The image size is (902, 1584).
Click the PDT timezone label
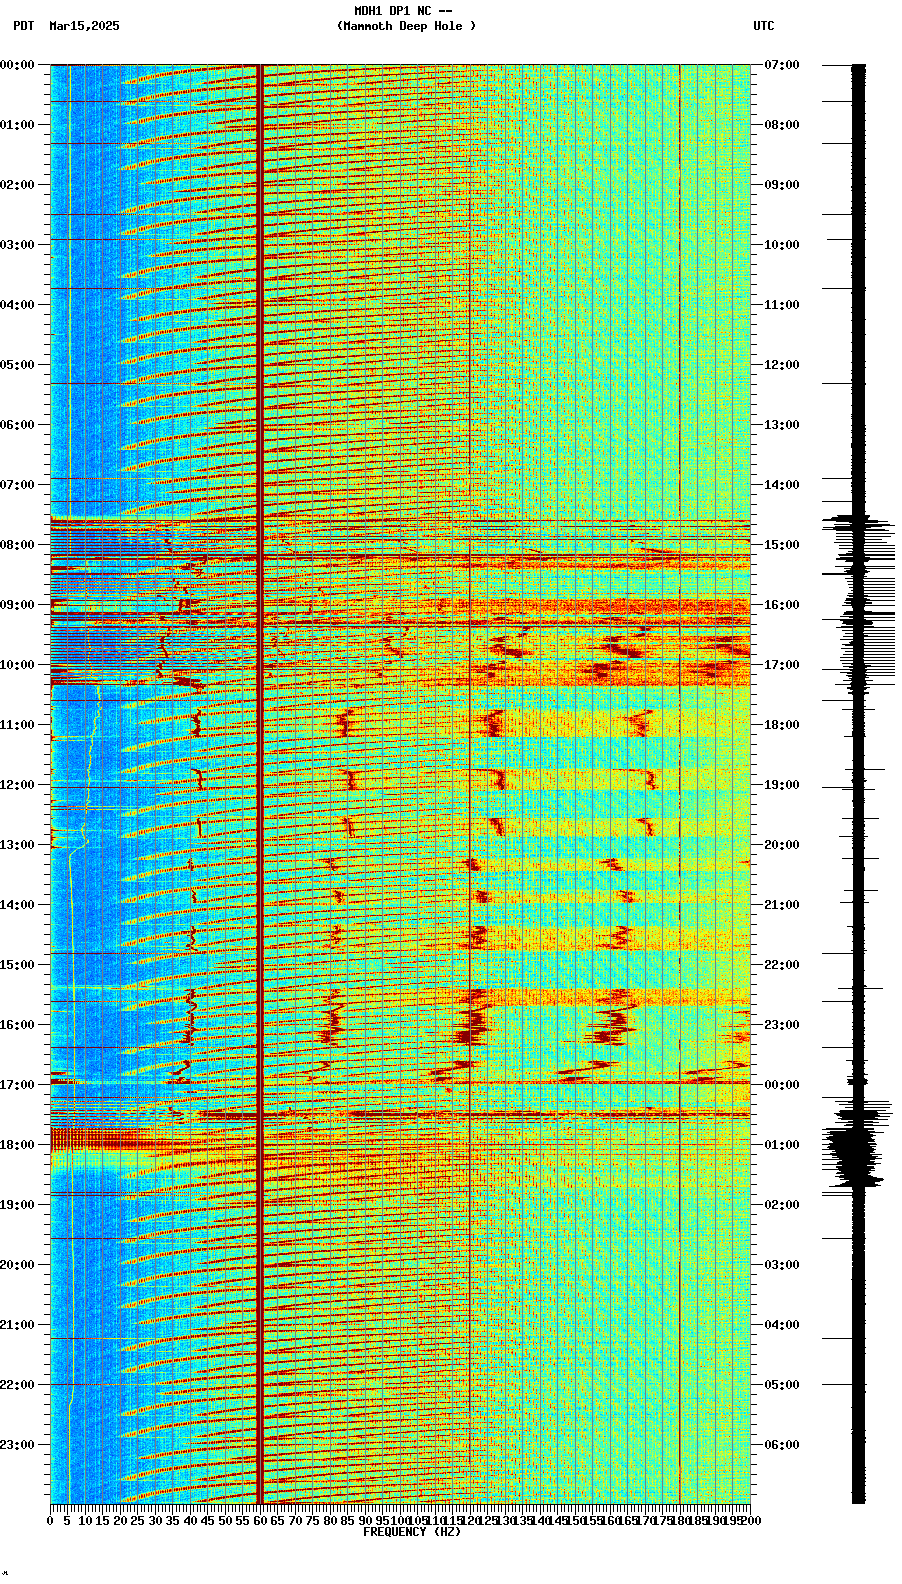click(23, 26)
